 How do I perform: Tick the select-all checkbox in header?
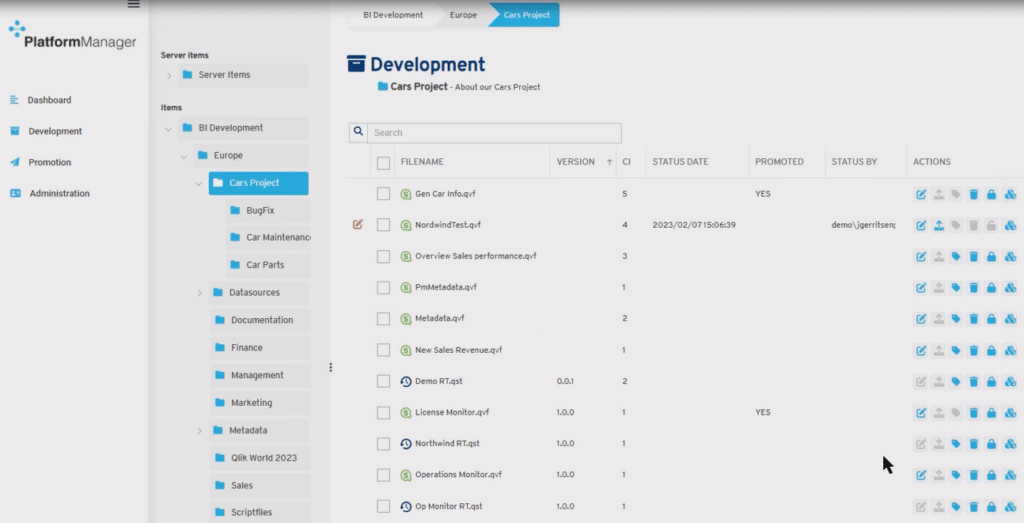coord(383,162)
